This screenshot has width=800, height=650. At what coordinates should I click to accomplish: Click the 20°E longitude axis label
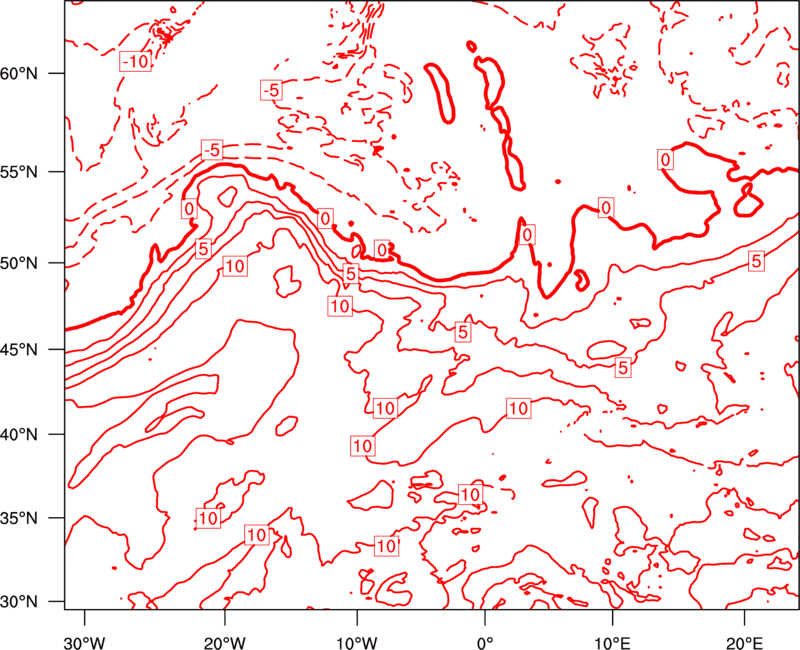[744, 643]
